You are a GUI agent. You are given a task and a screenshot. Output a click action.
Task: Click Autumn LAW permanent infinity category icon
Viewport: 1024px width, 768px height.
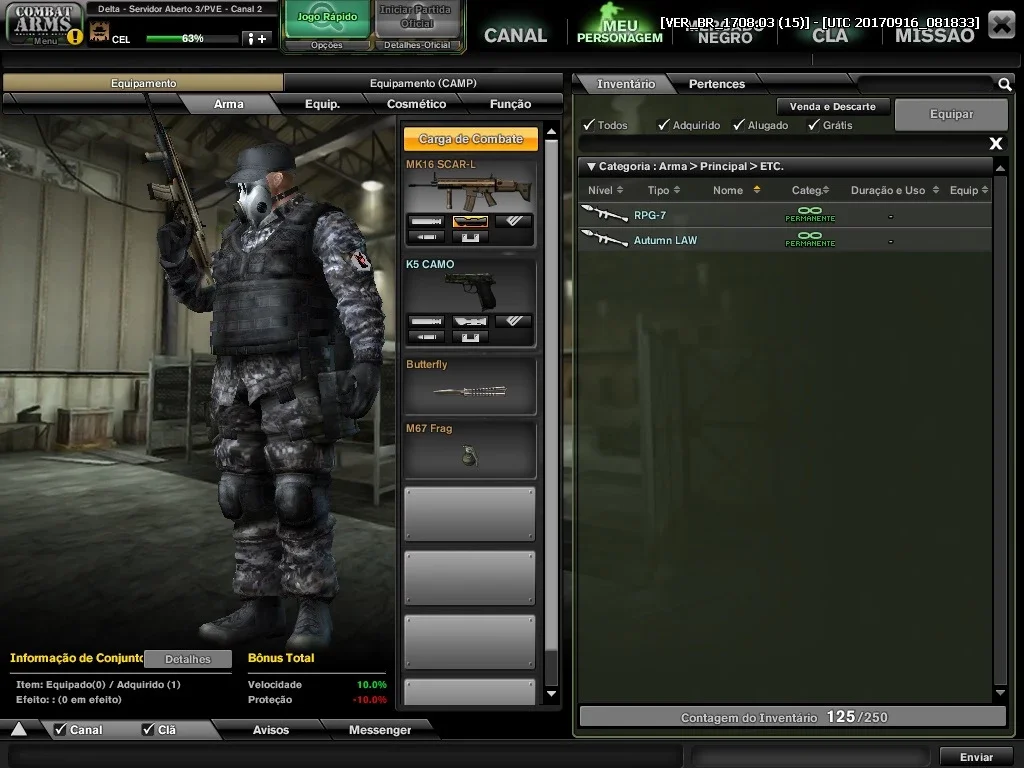coord(810,239)
